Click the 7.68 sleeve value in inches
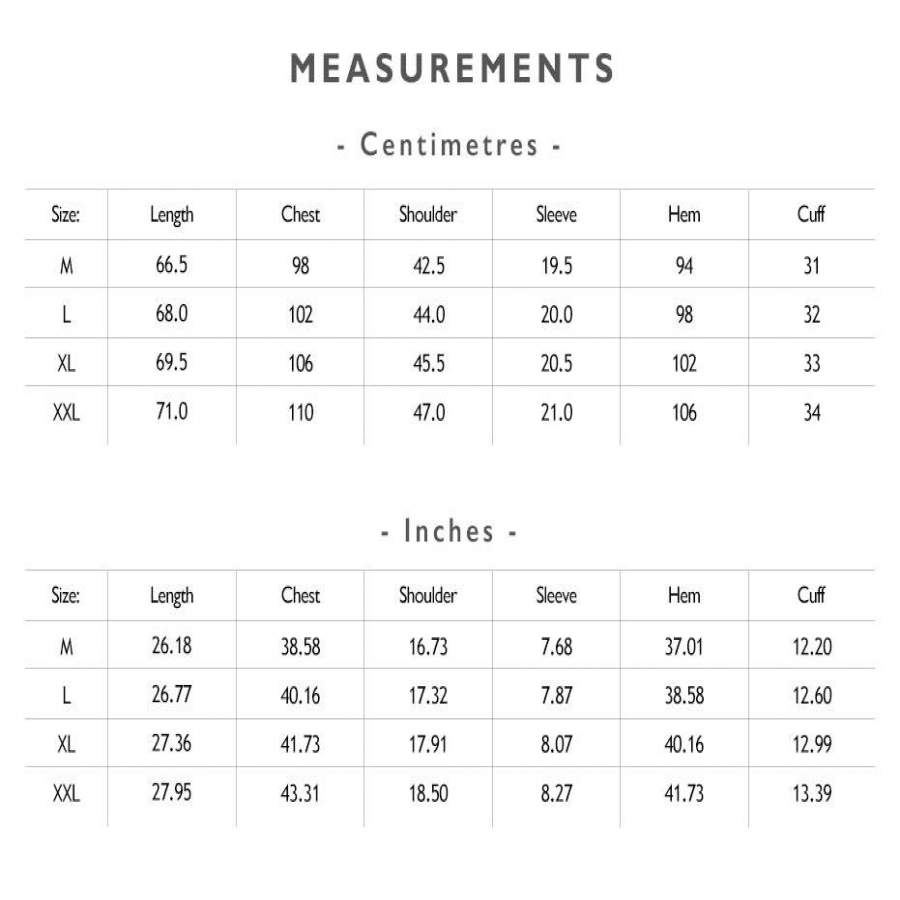 coord(556,646)
